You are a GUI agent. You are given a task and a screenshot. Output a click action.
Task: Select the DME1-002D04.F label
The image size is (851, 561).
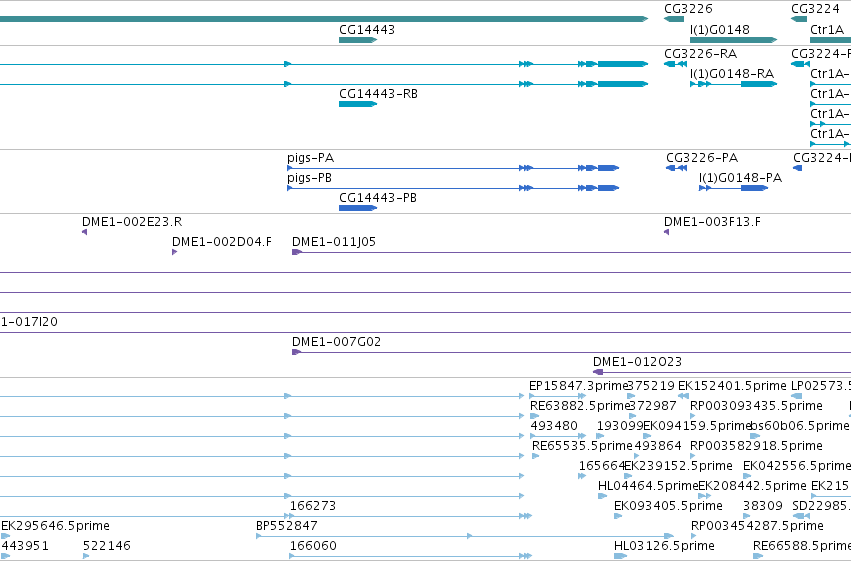pos(222,242)
